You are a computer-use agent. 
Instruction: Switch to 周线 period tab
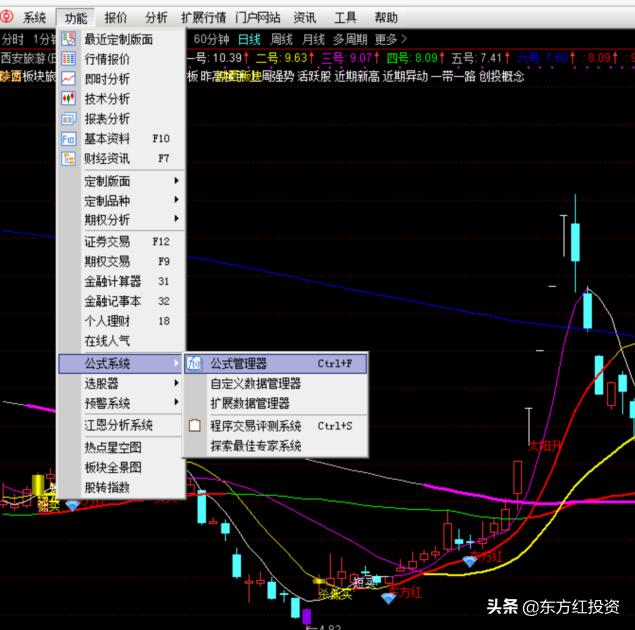point(281,39)
